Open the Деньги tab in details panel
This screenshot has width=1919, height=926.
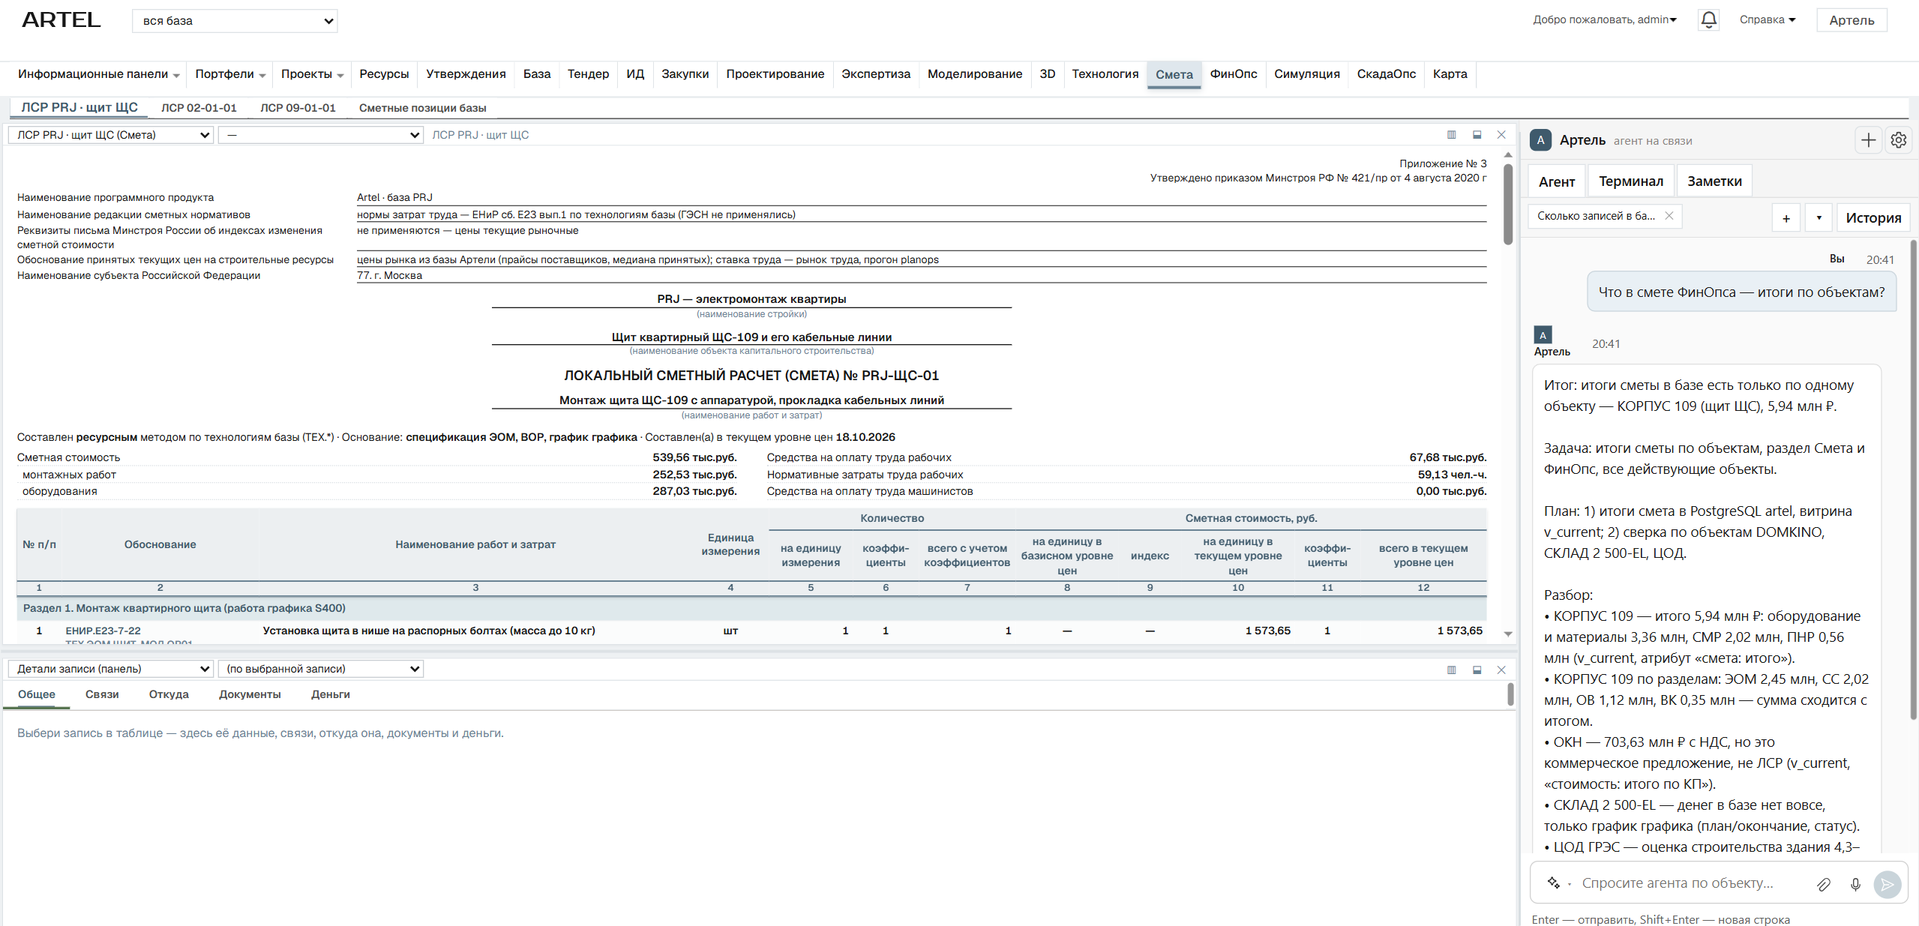click(x=331, y=694)
